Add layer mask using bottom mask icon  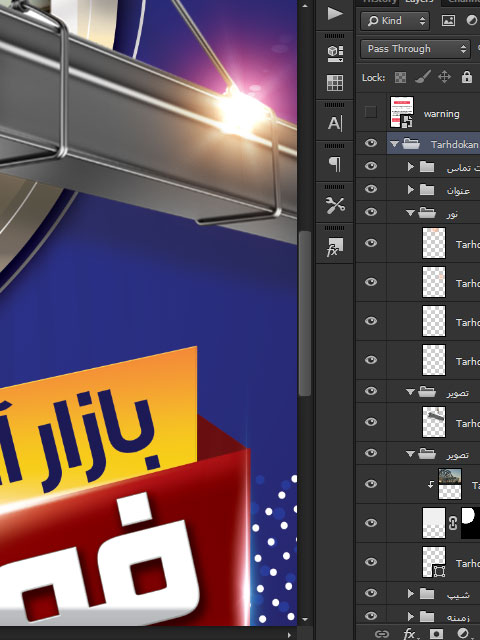[436, 634]
